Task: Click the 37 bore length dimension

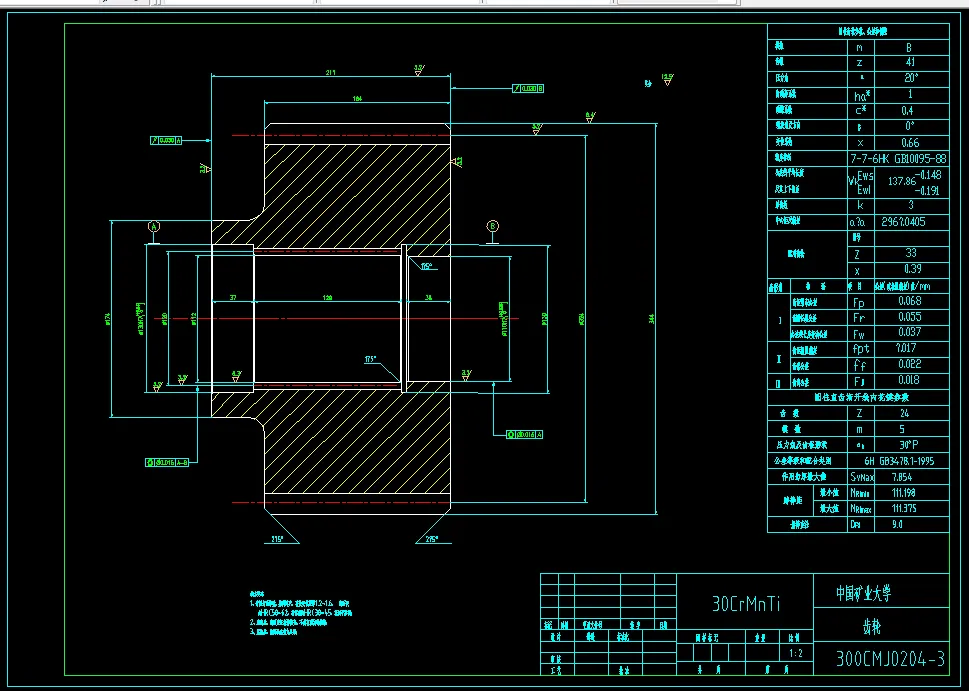Action: (x=233, y=298)
